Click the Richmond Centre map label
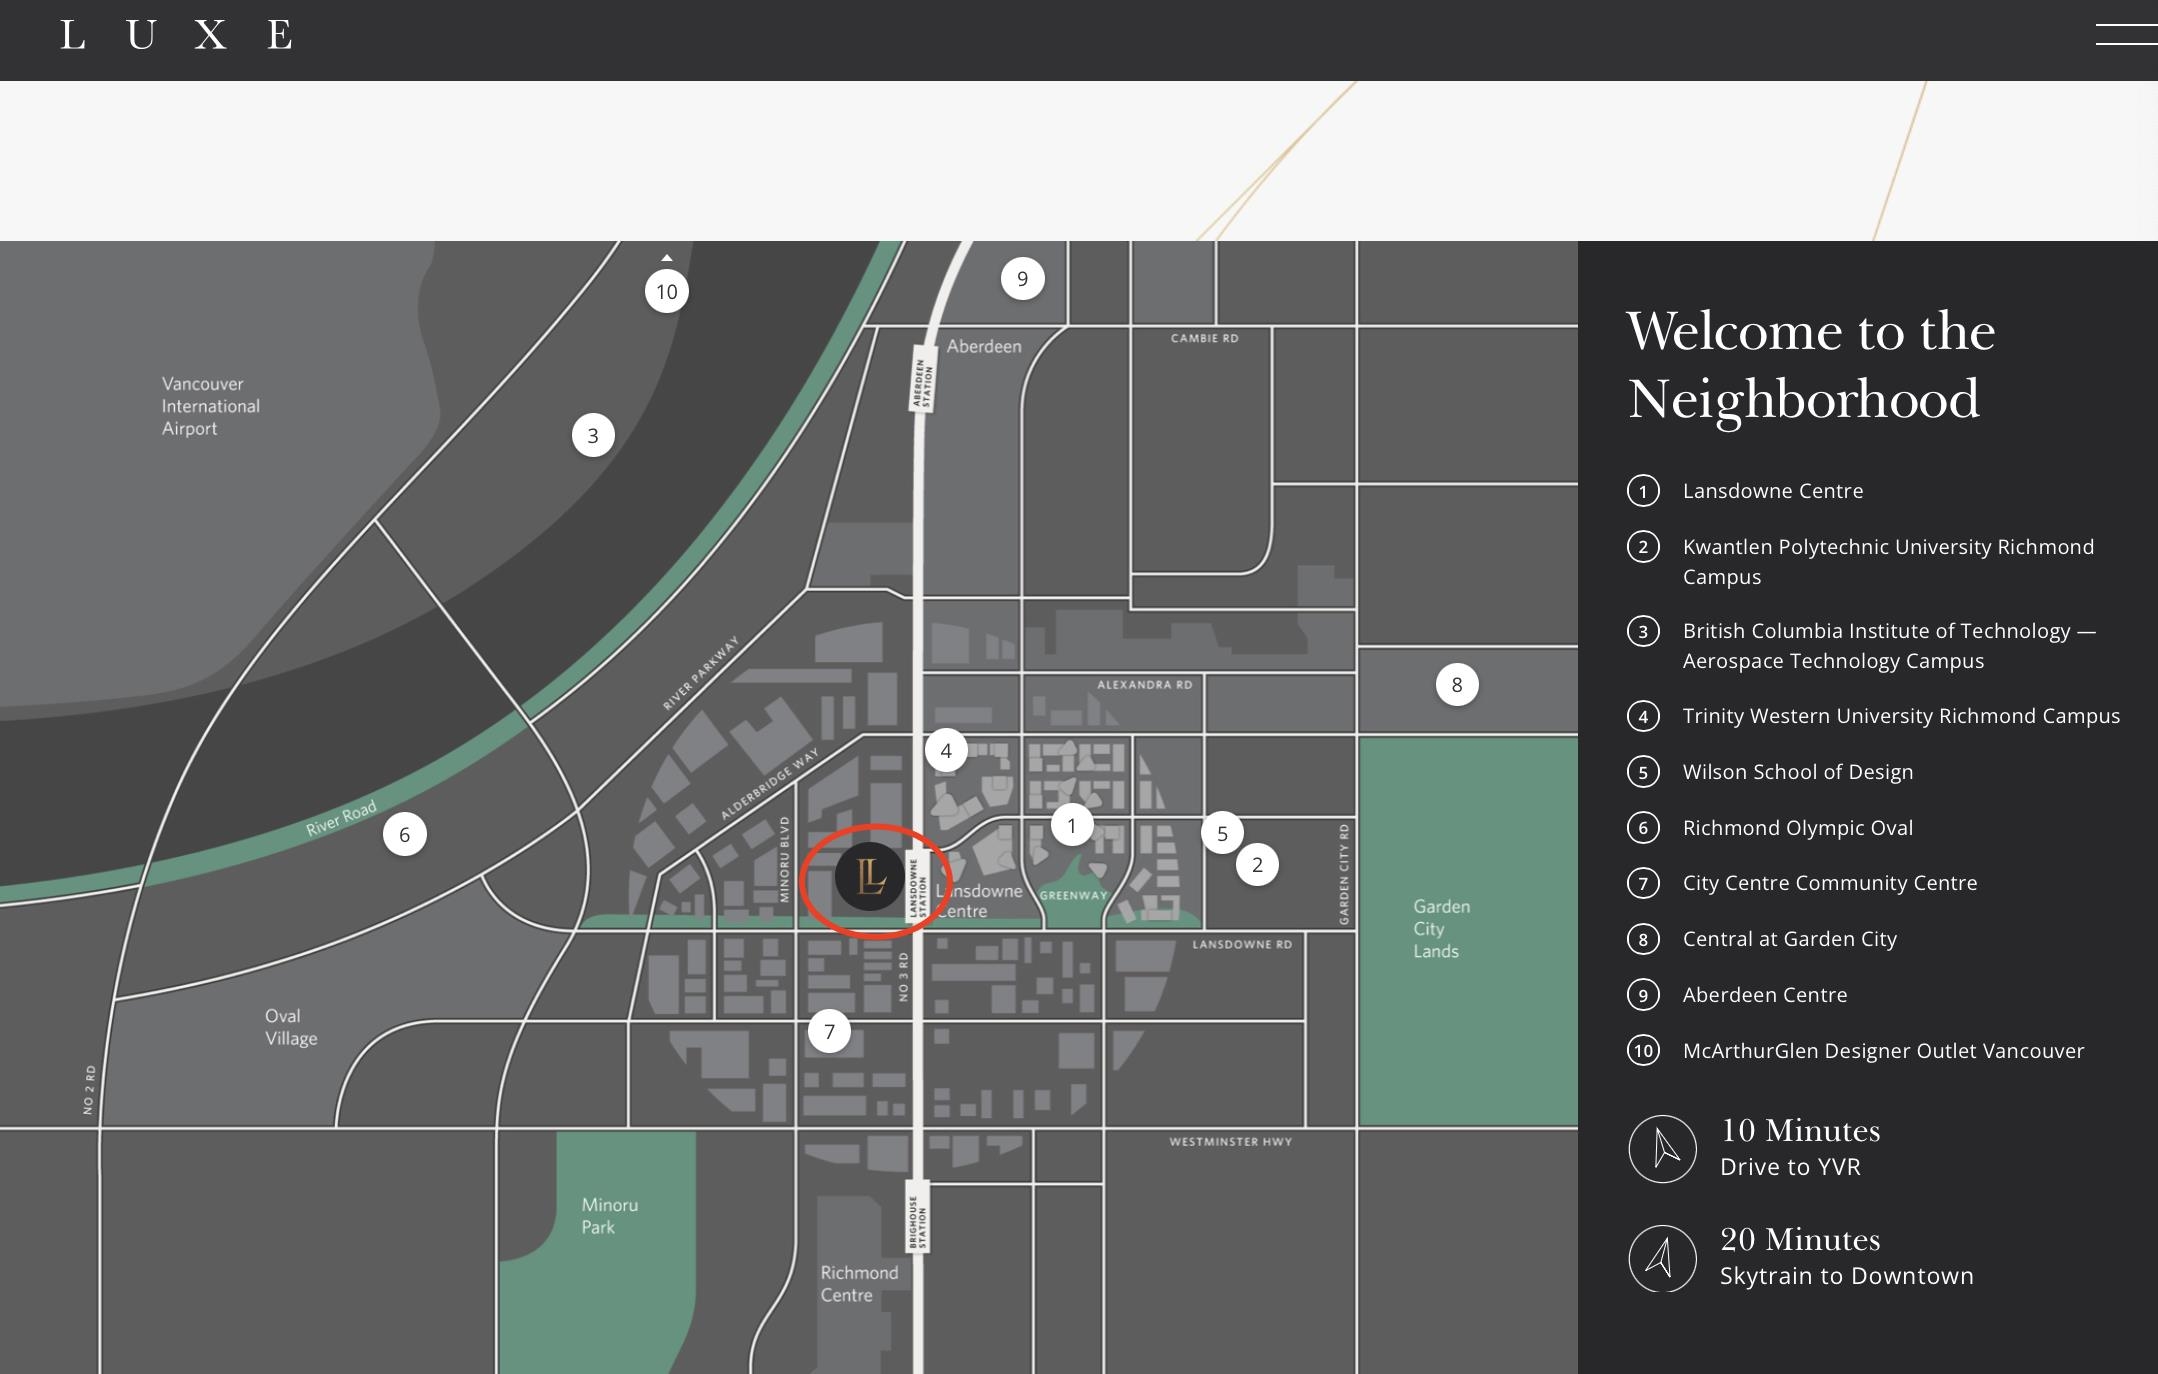Viewport: 2158px width, 1374px height. (x=859, y=1284)
